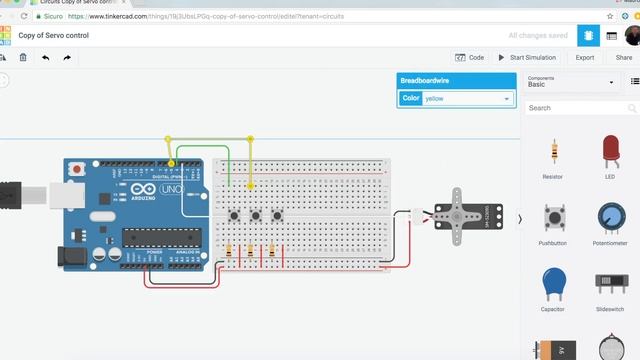Select the second resistor on breadboard
This screenshot has height=360, width=640.
coord(250,251)
